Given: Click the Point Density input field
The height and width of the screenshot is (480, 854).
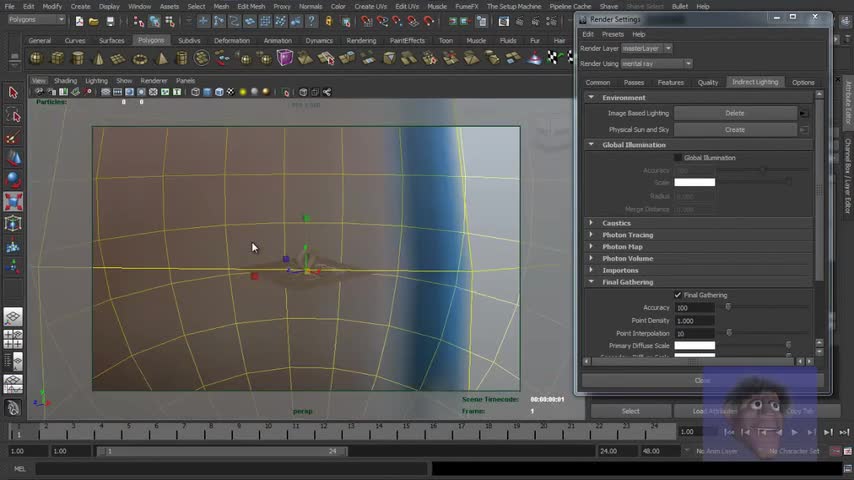Looking at the screenshot, I should (x=694, y=320).
